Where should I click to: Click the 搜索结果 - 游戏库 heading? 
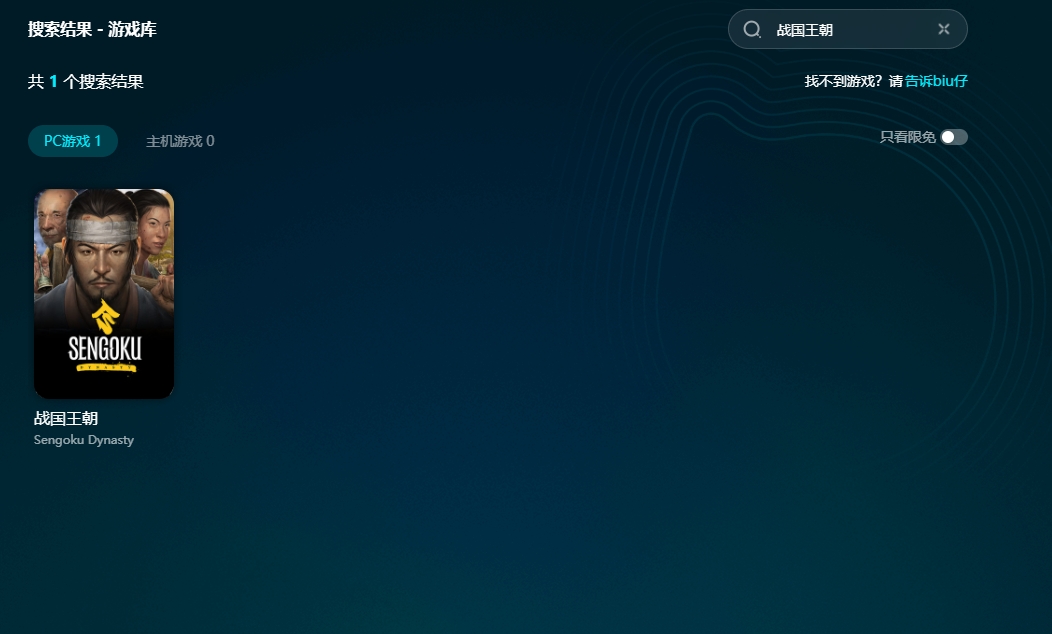[x=92, y=30]
